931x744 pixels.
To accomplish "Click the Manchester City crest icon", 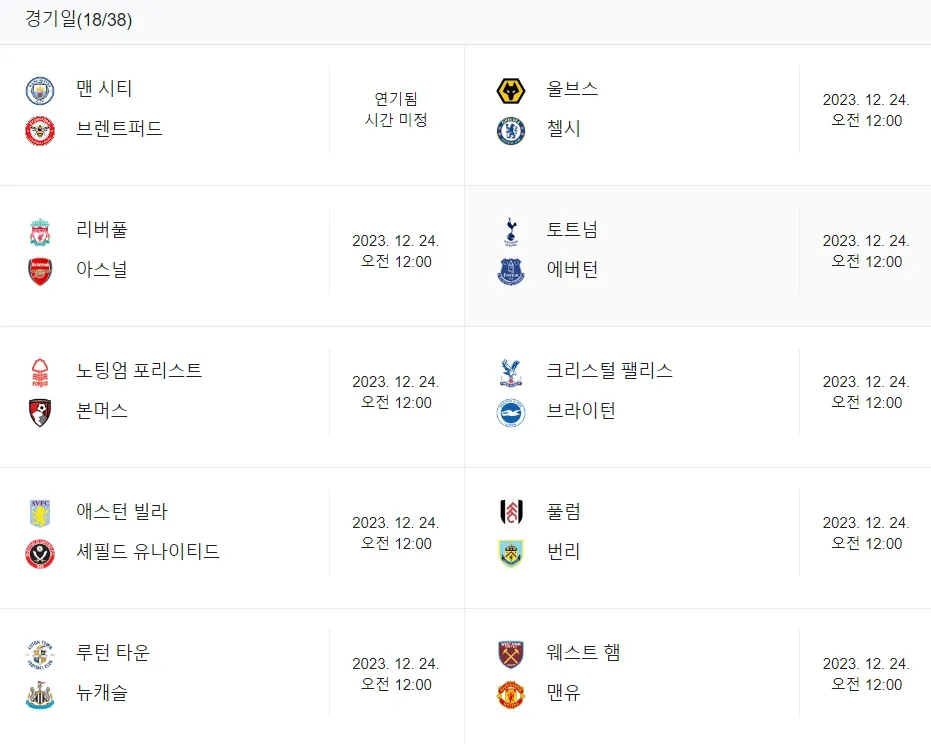I will 40,91.
